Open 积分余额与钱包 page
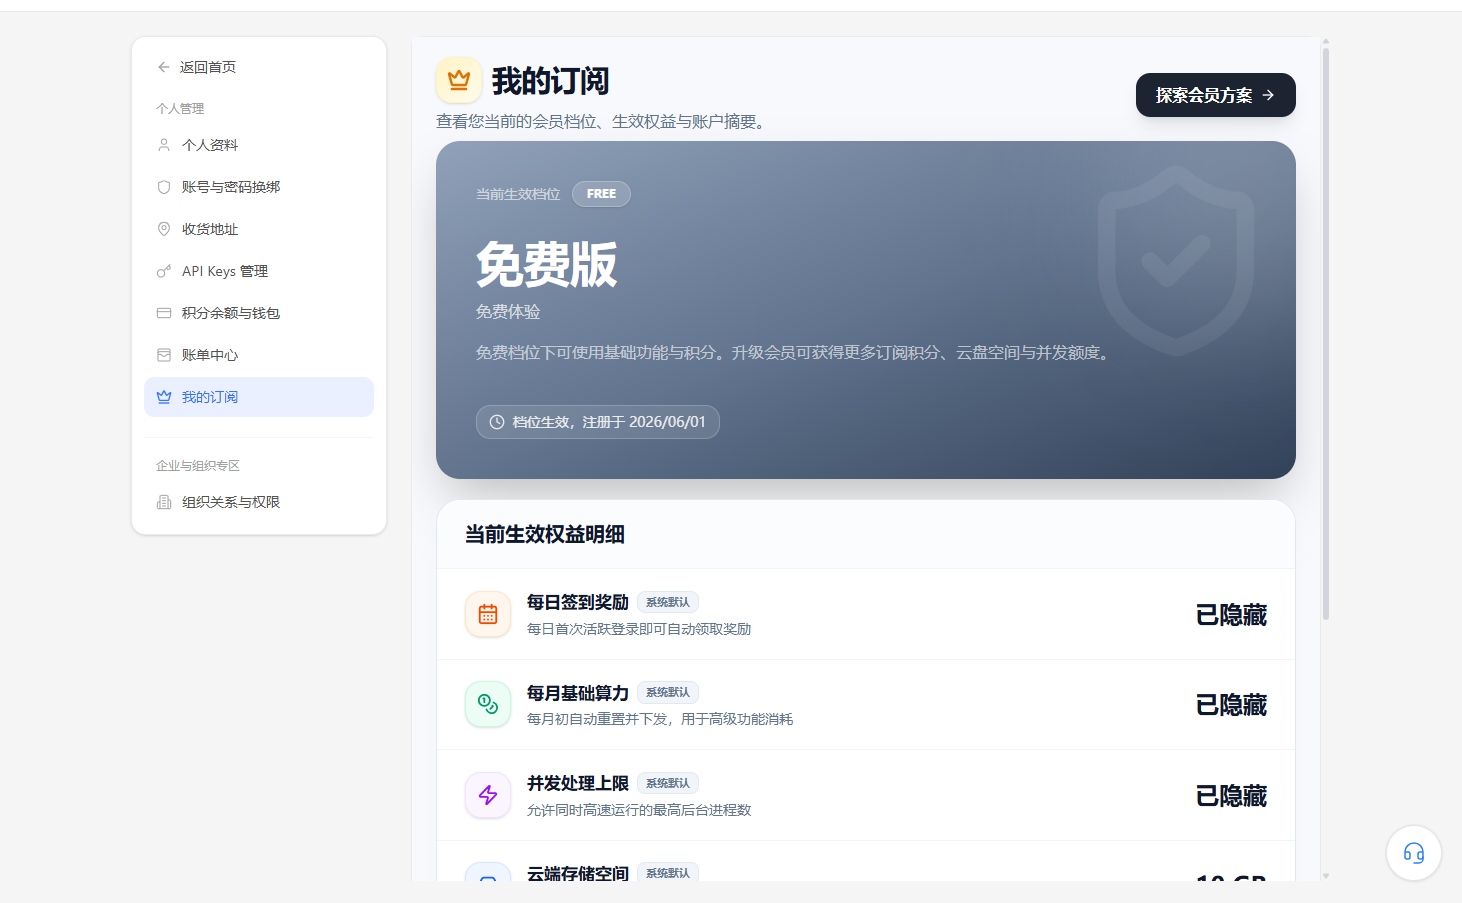 tap(259, 313)
